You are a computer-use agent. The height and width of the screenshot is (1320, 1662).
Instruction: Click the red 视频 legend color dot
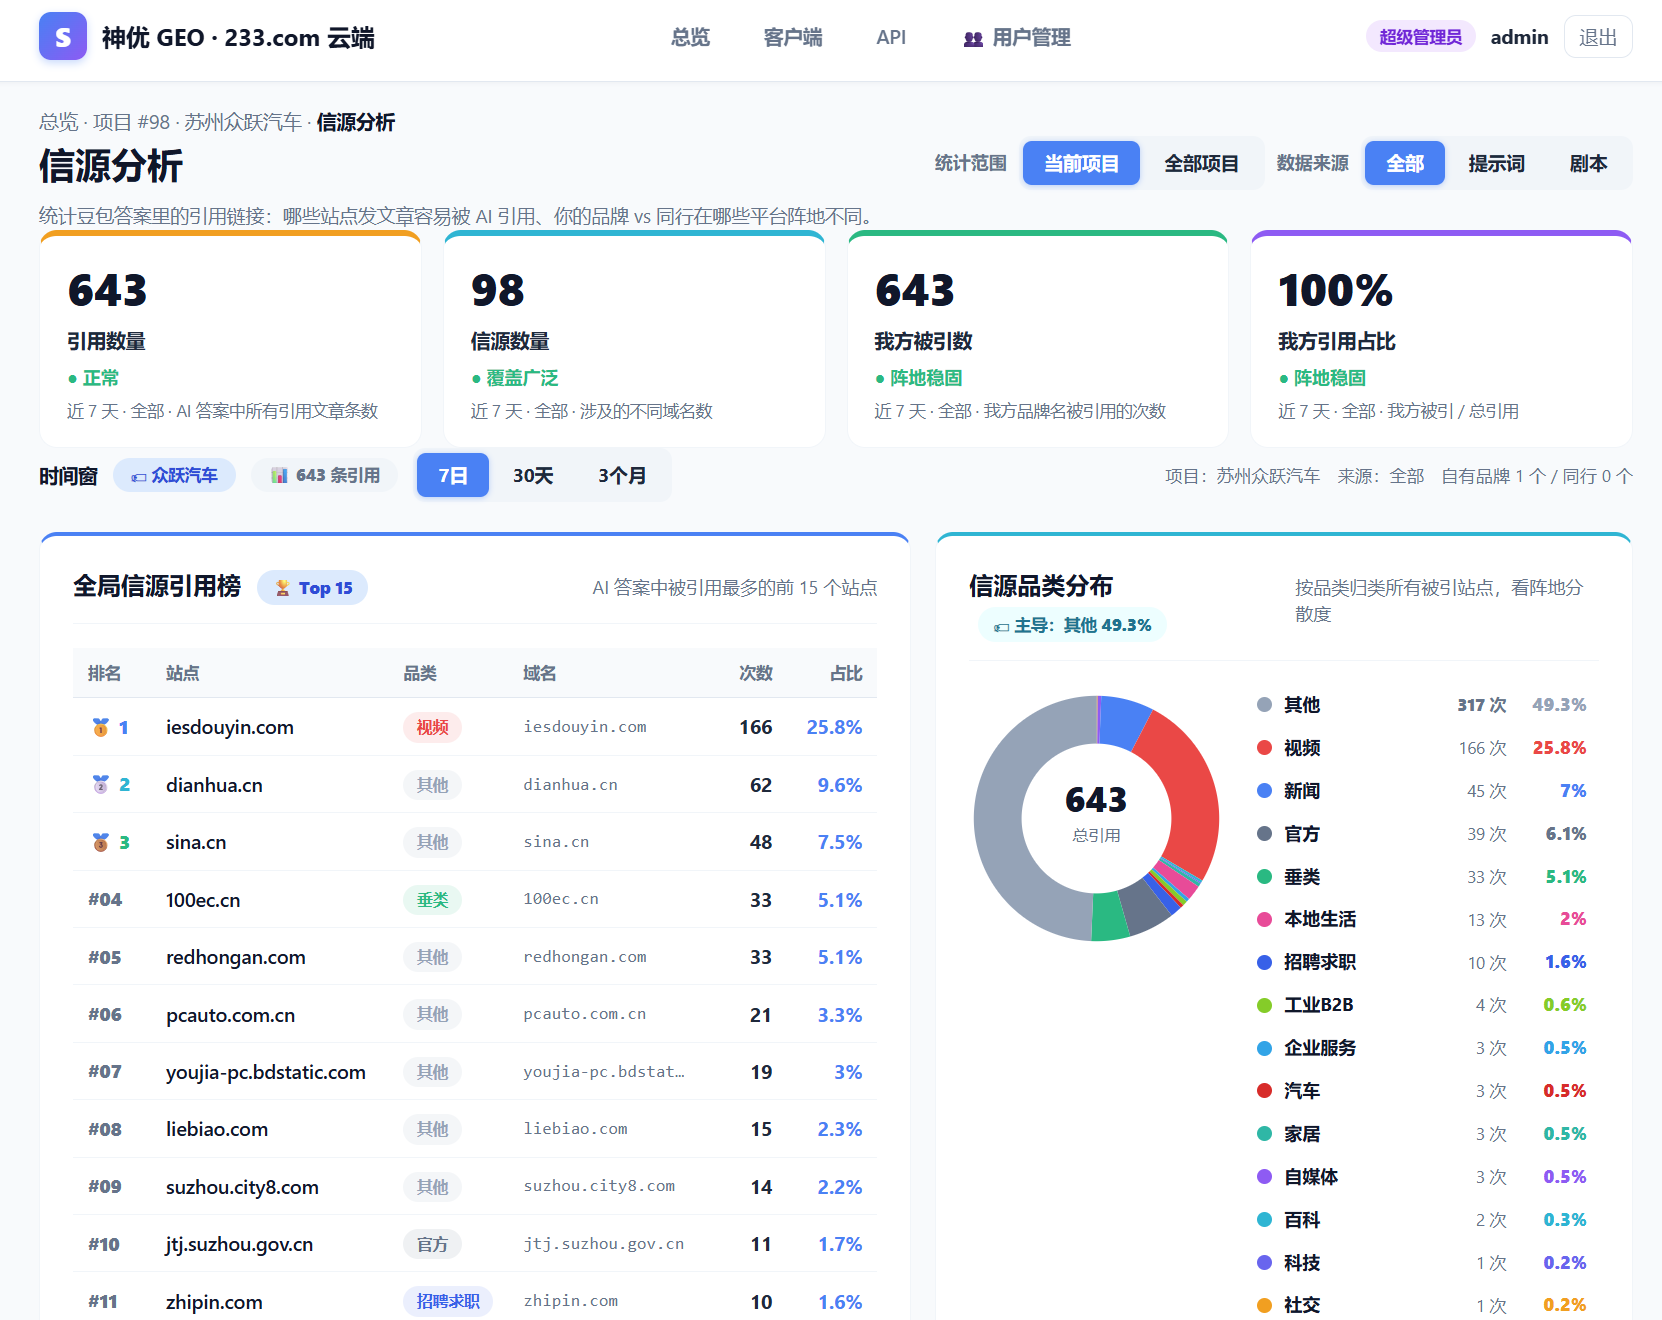coord(1264,748)
